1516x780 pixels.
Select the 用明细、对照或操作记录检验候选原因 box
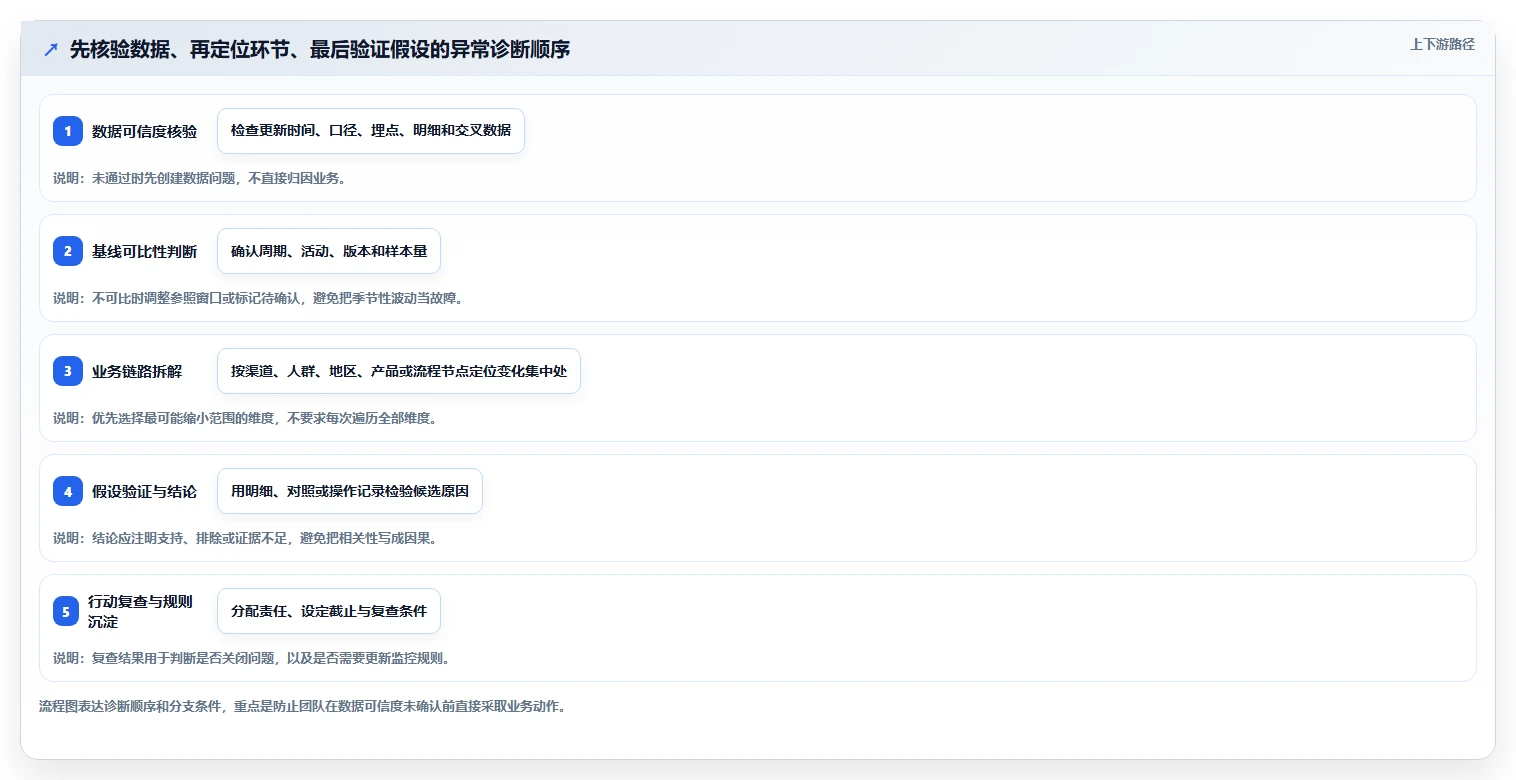[350, 491]
